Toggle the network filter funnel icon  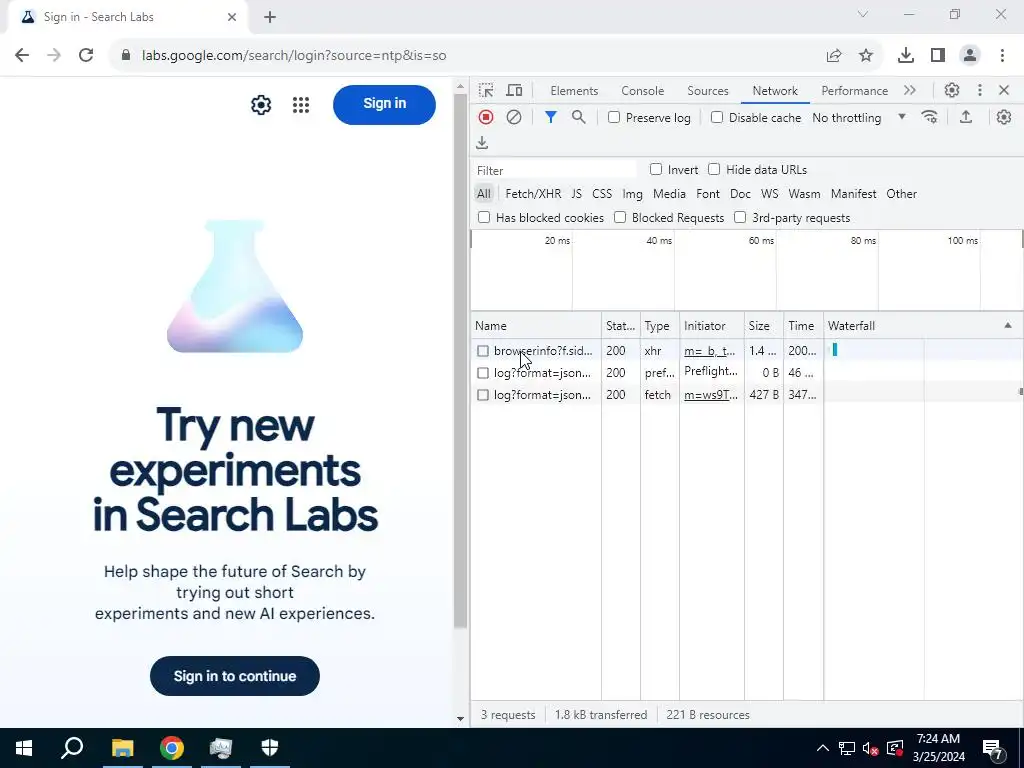point(551,117)
